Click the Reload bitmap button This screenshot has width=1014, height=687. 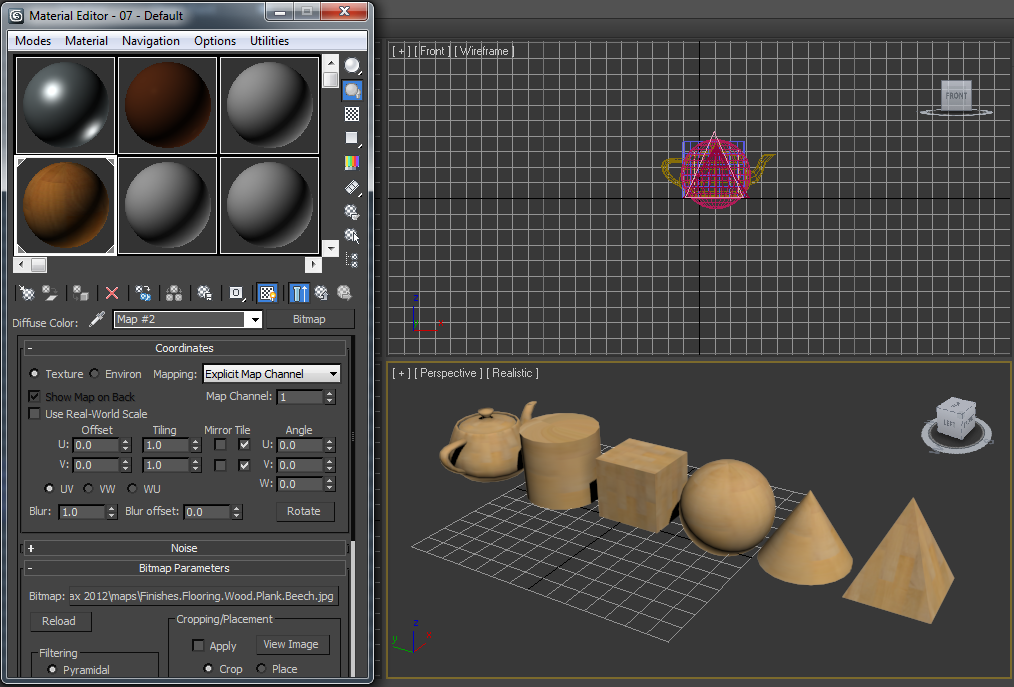point(60,621)
